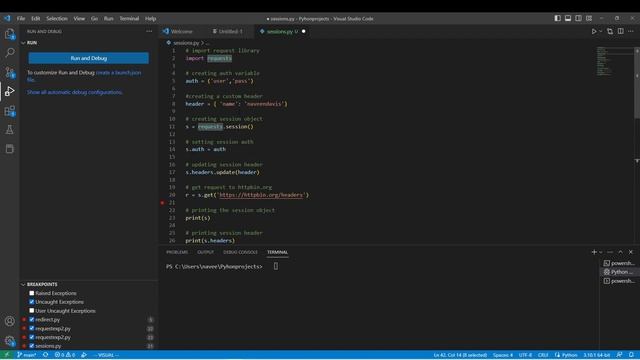The image size is (640, 360).
Task: Open the Terminal menu
Action: point(129,18)
